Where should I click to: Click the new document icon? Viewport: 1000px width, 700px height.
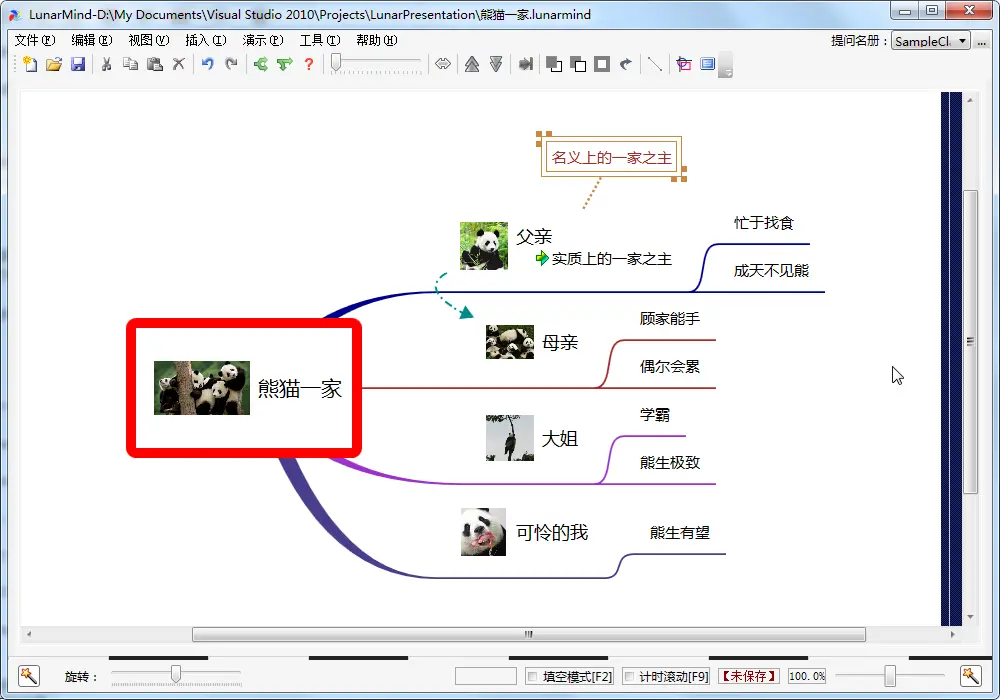29,64
